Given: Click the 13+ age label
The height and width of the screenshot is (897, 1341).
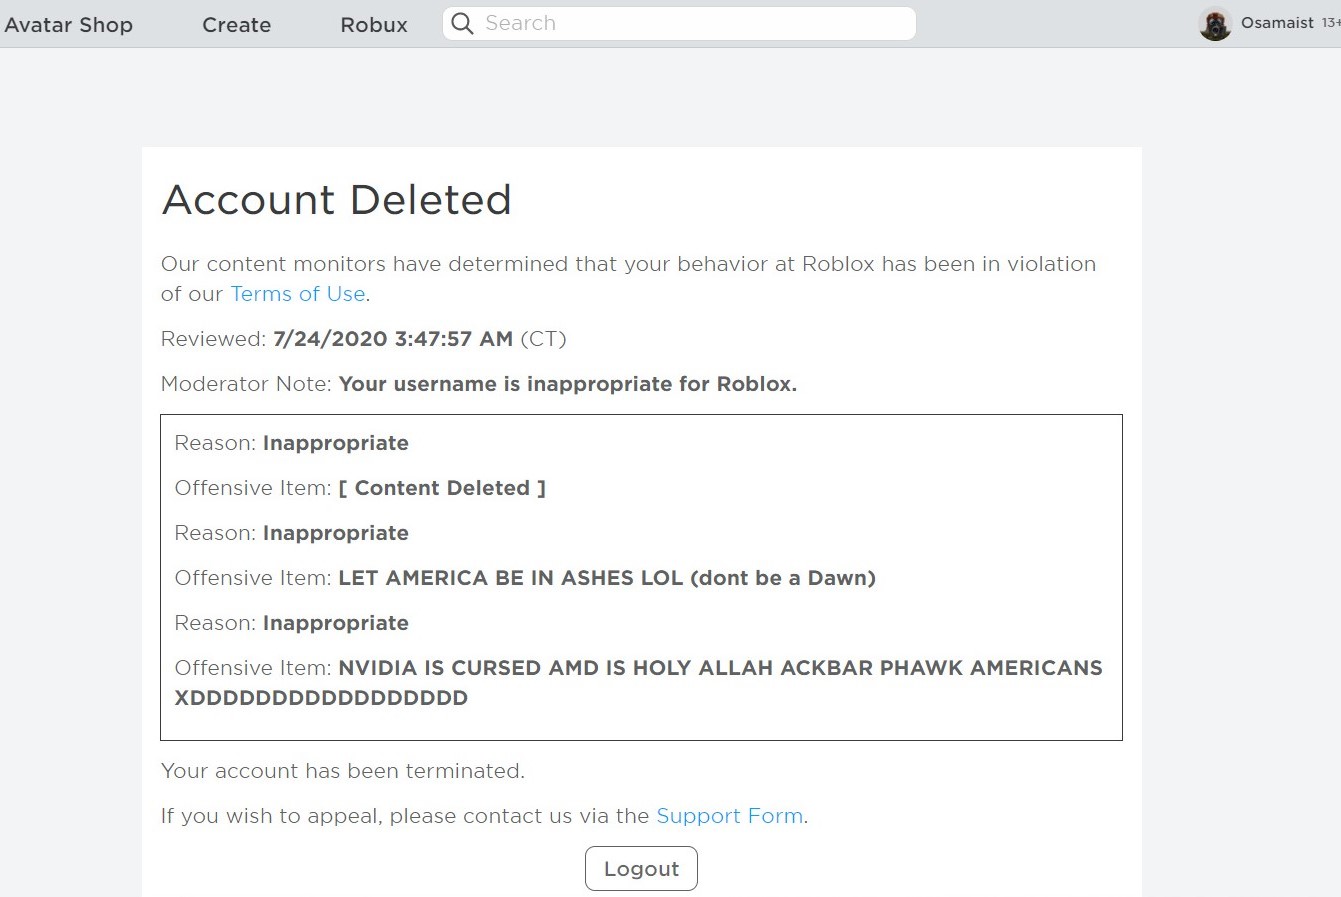Looking at the screenshot, I should (1331, 23).
